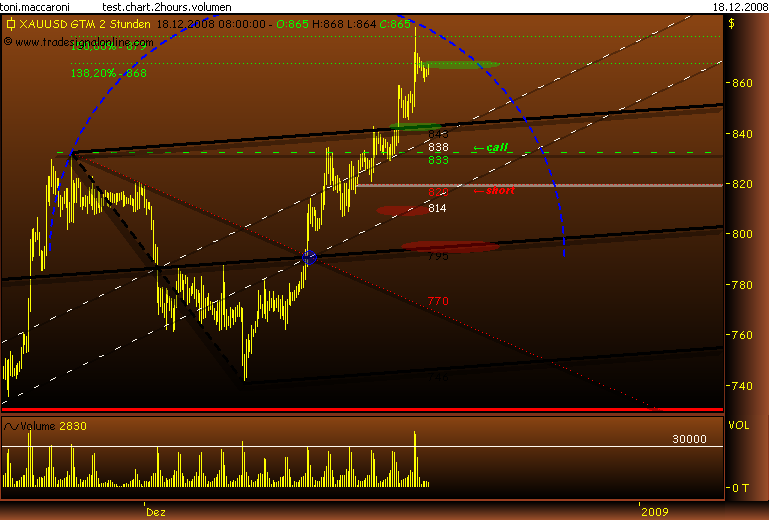The height and width of the screenshot is (520, 769).
Task: Click the $ currency axis label
Action: point(731,24)
